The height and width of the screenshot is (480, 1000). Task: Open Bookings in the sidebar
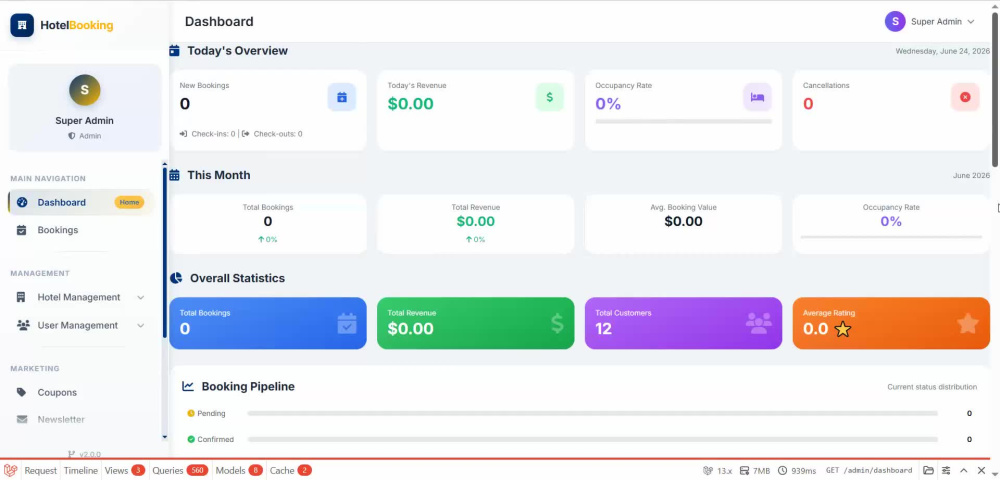pos(81,230)
